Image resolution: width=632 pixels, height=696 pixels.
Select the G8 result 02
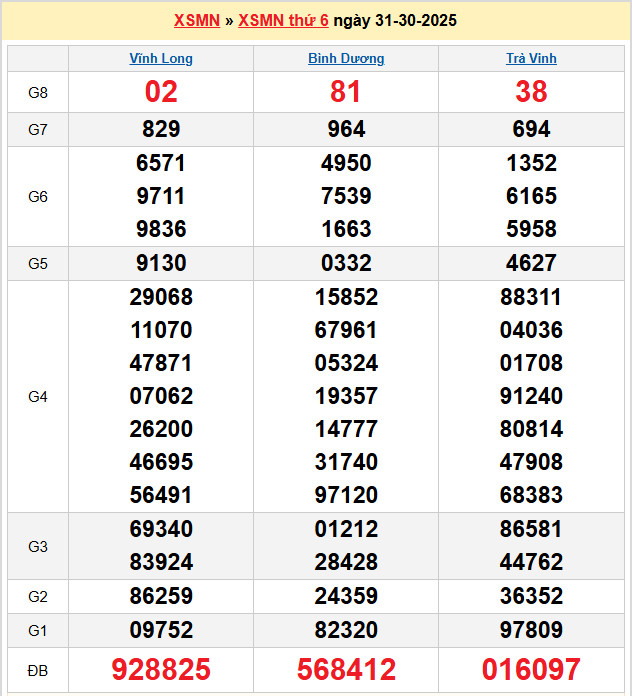[161, 92]
